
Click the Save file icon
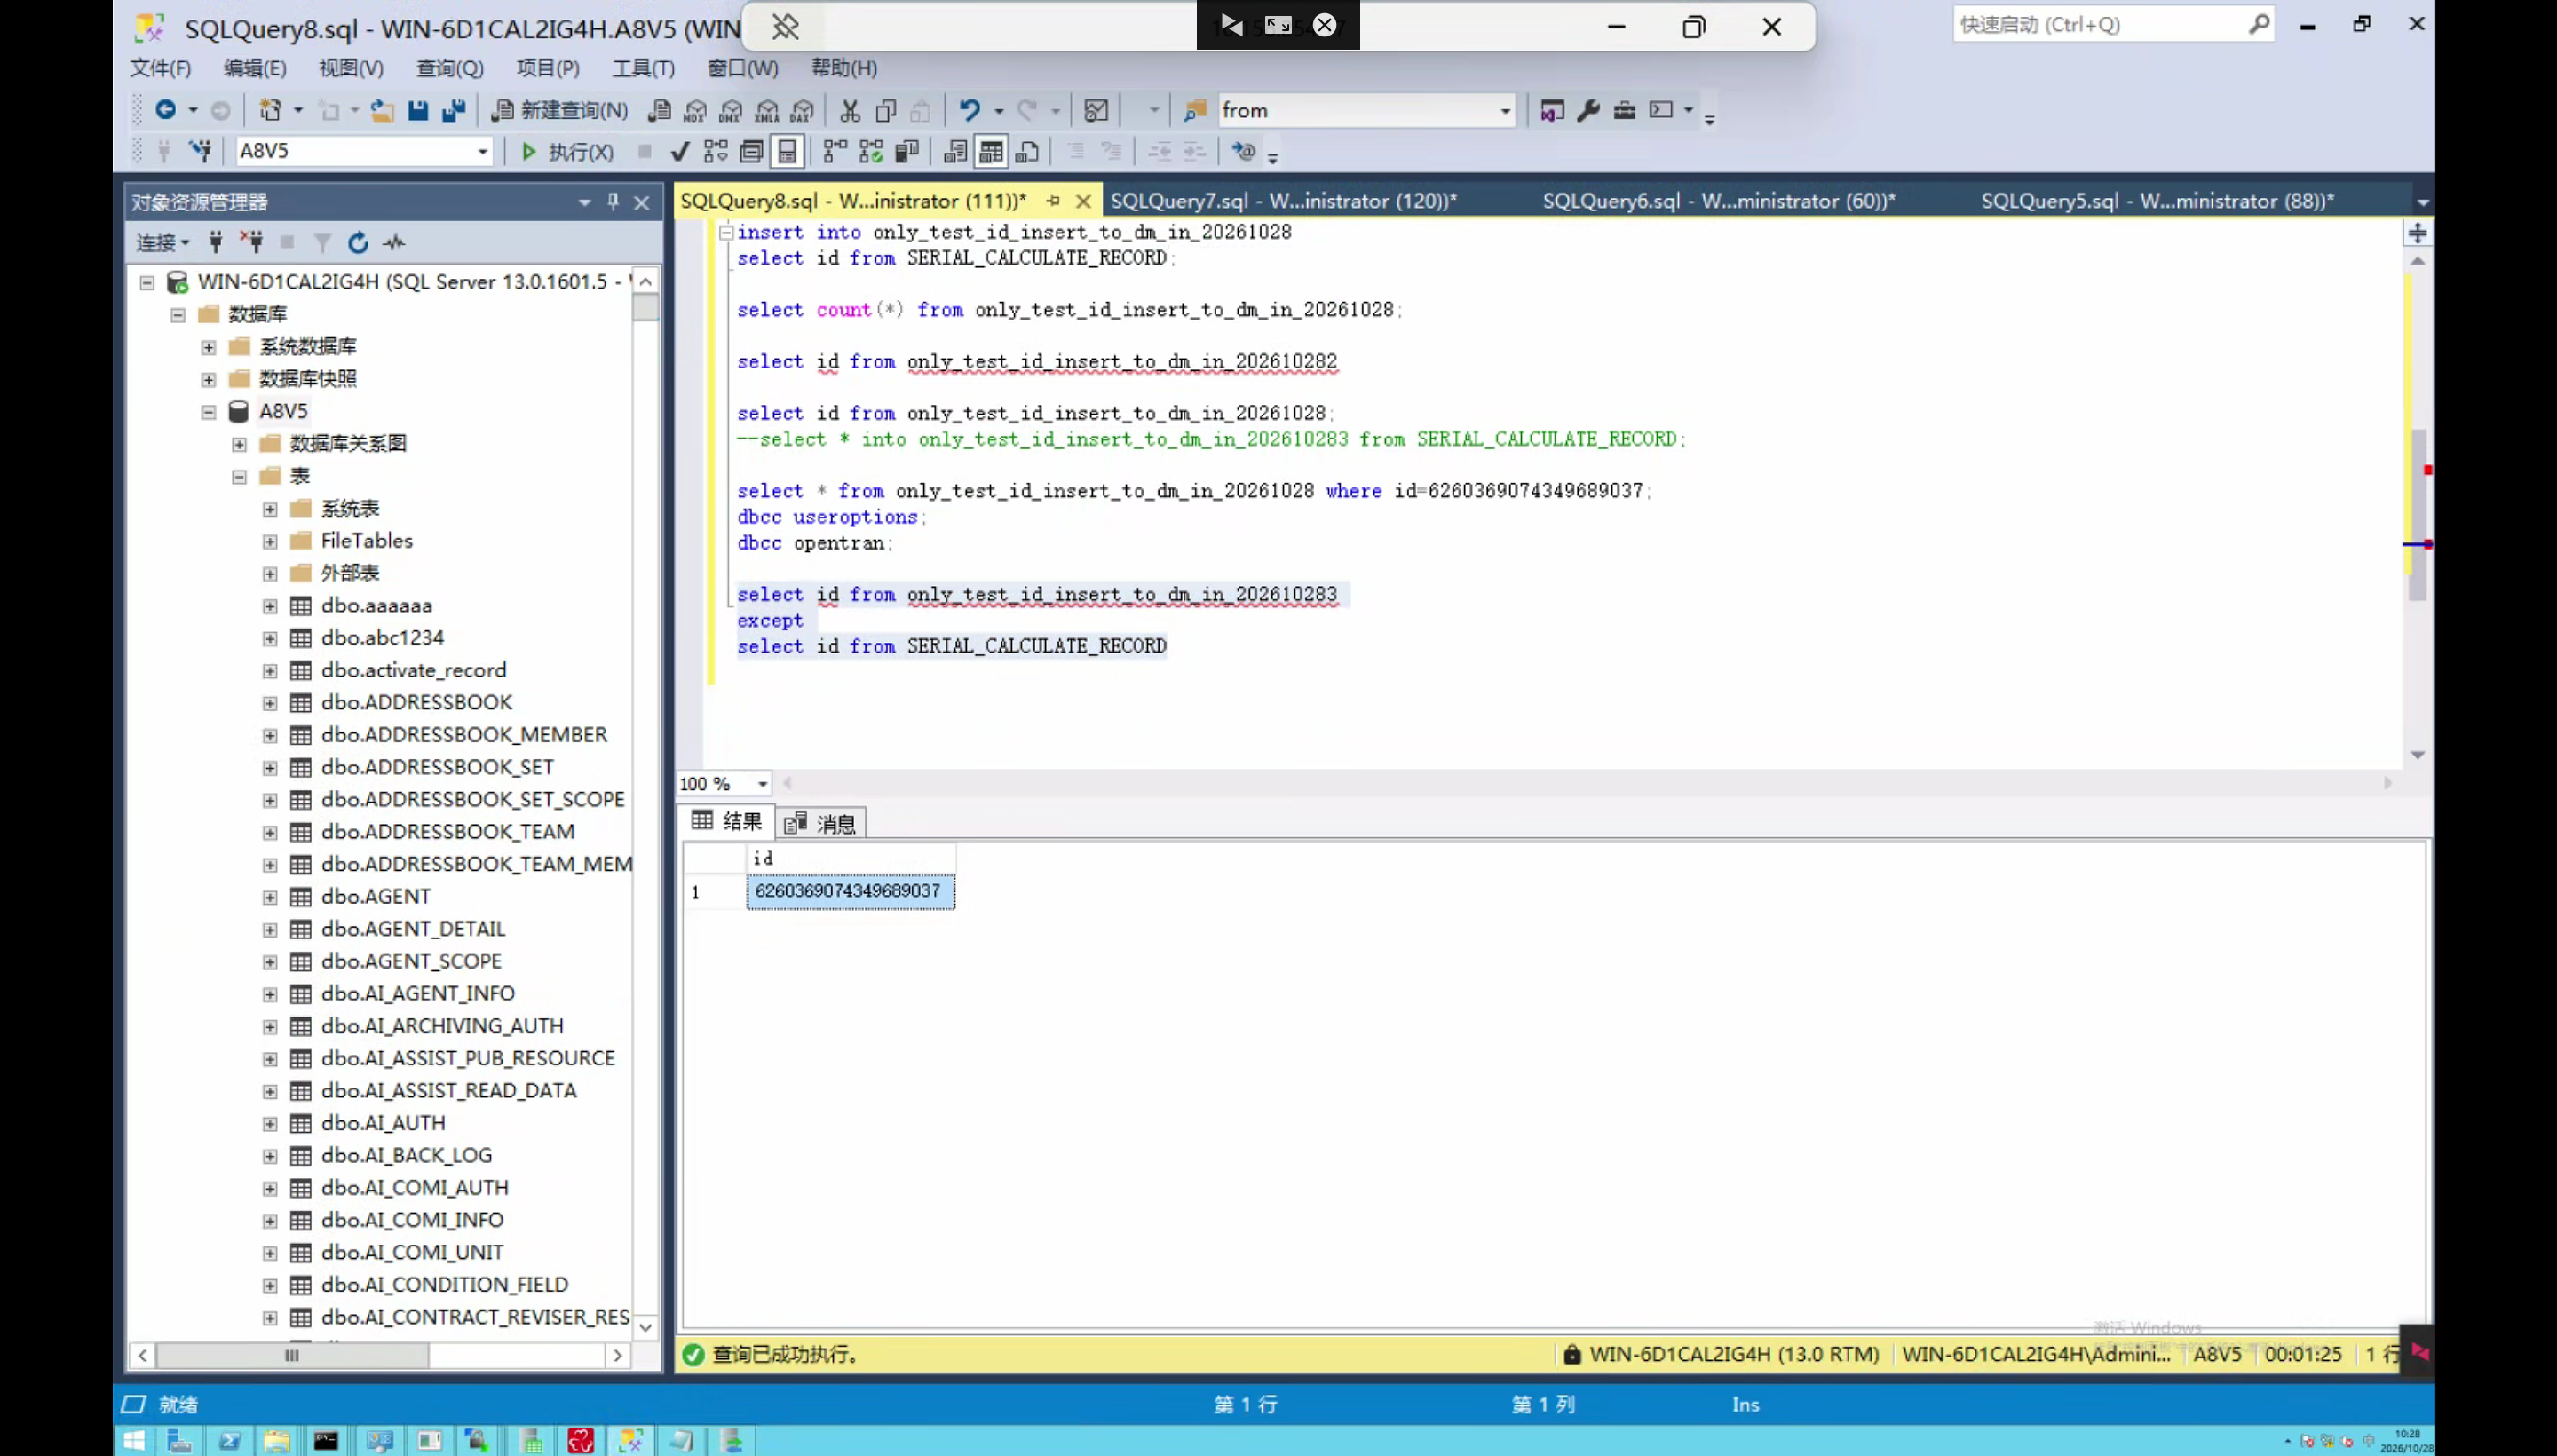(418, 110)
